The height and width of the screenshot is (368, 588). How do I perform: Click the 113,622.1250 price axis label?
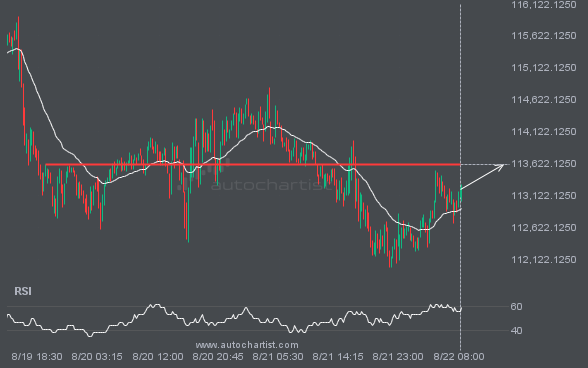544,164
